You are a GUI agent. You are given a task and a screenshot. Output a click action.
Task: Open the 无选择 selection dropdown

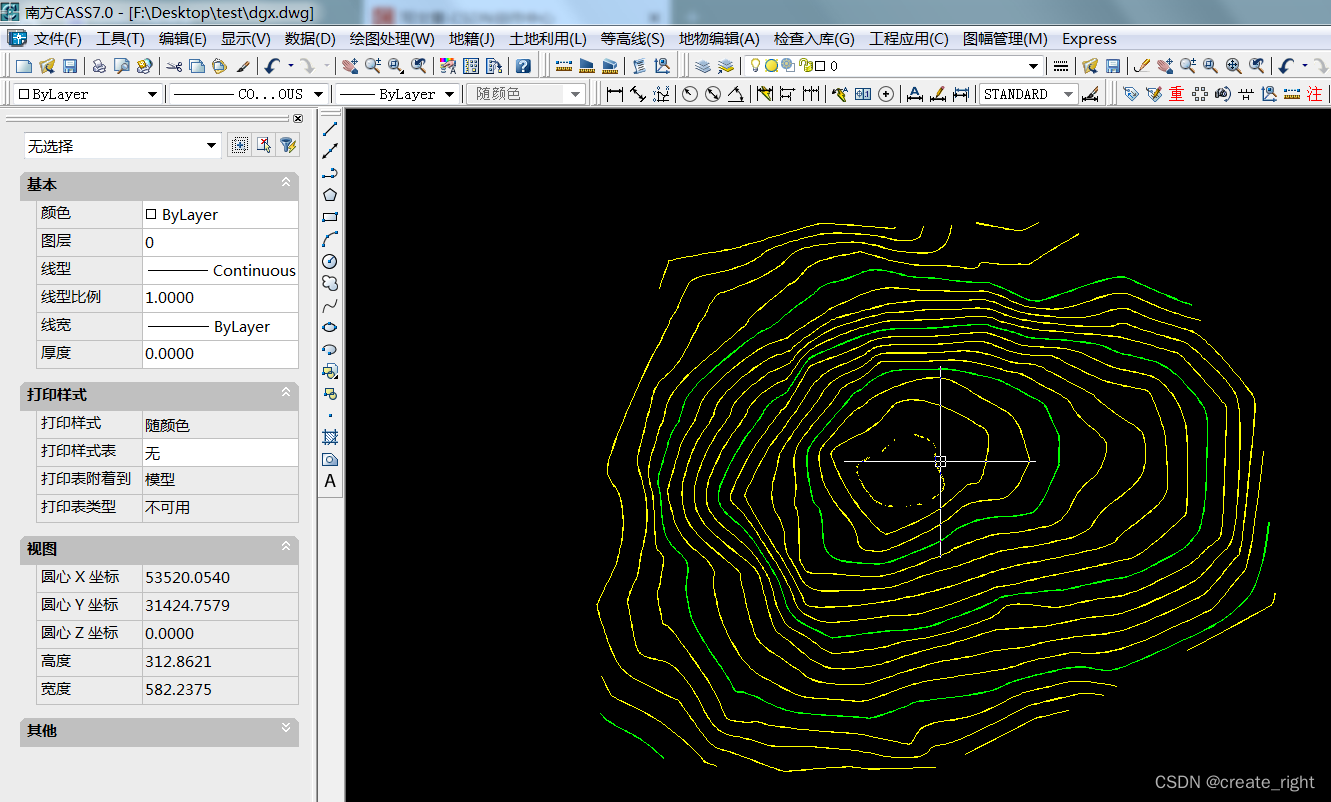click(211, 146)
